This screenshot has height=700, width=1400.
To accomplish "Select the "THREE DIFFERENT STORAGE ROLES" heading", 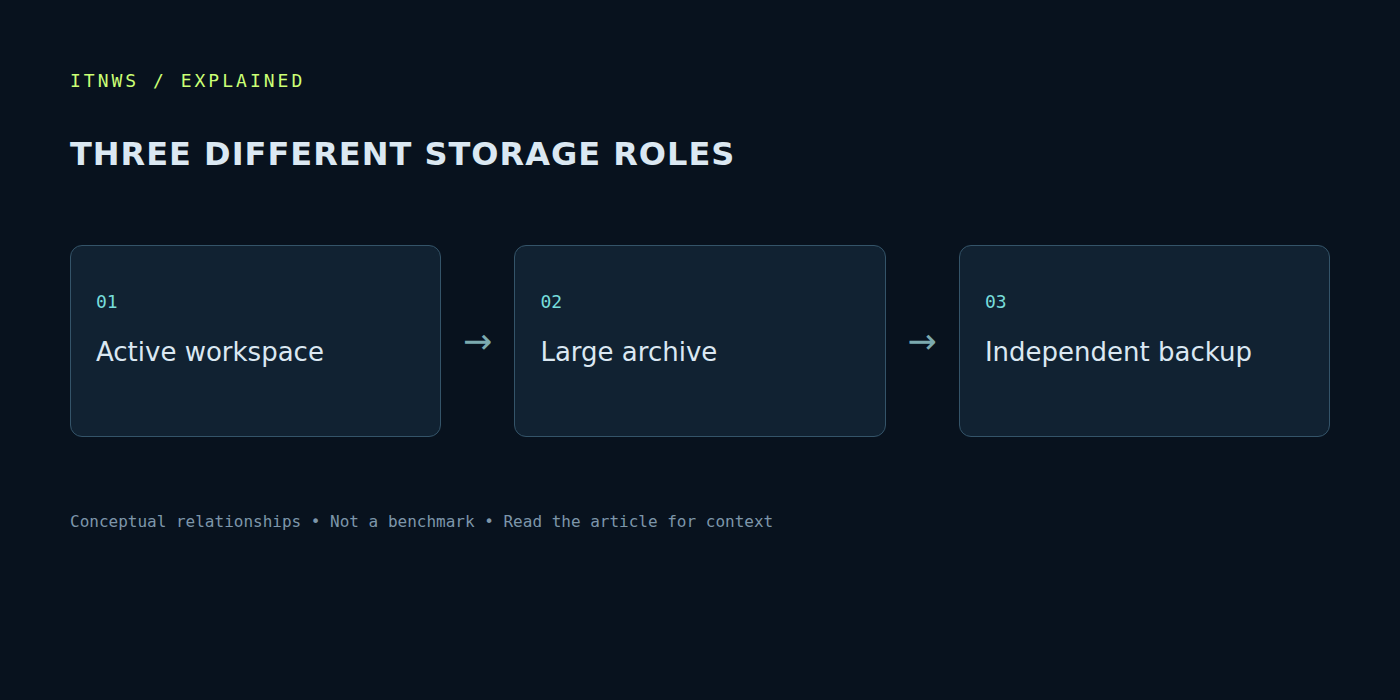I will pos(402,154).
